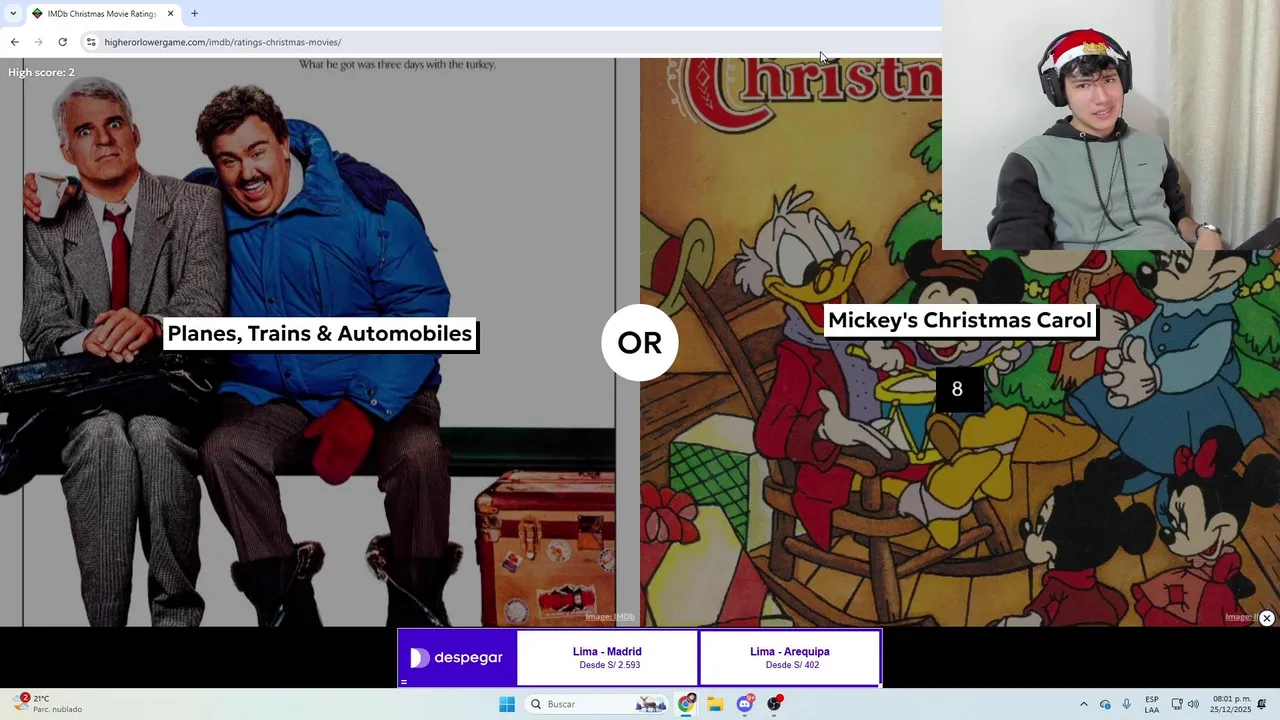Click the rating number 8
This screenshot has height=720, width=1280.
[x=957, y=389]
